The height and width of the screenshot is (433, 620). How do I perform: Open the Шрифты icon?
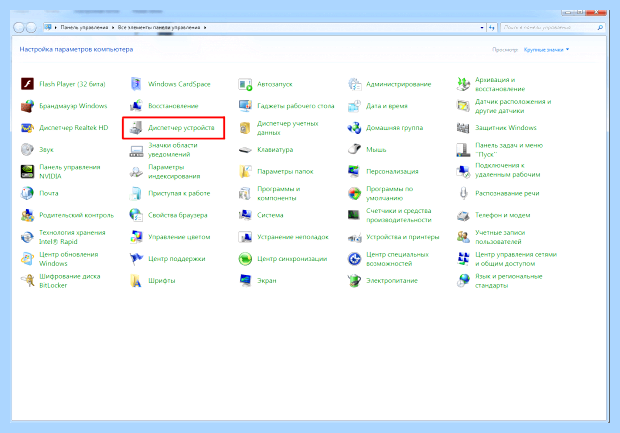[136, 280]
